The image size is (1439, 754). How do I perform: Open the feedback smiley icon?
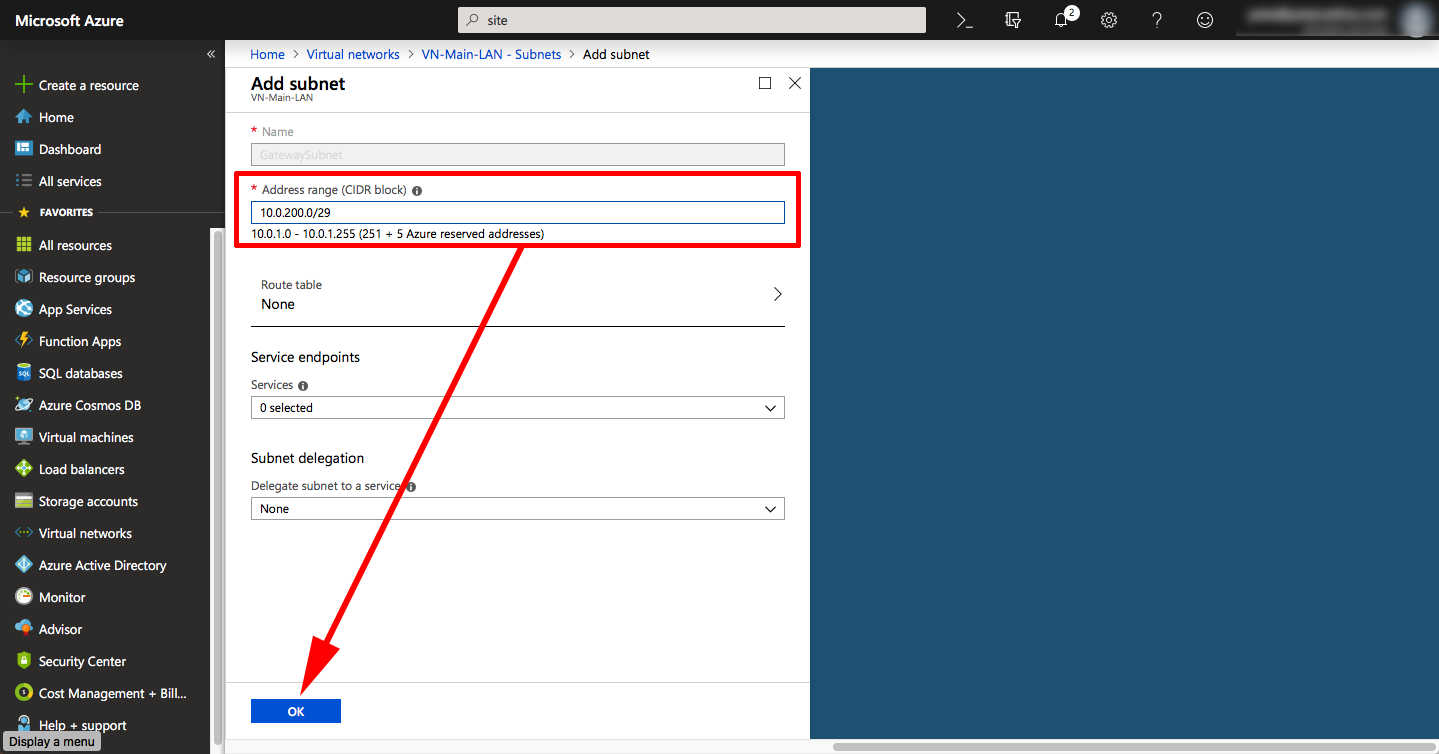(1205, 20)
